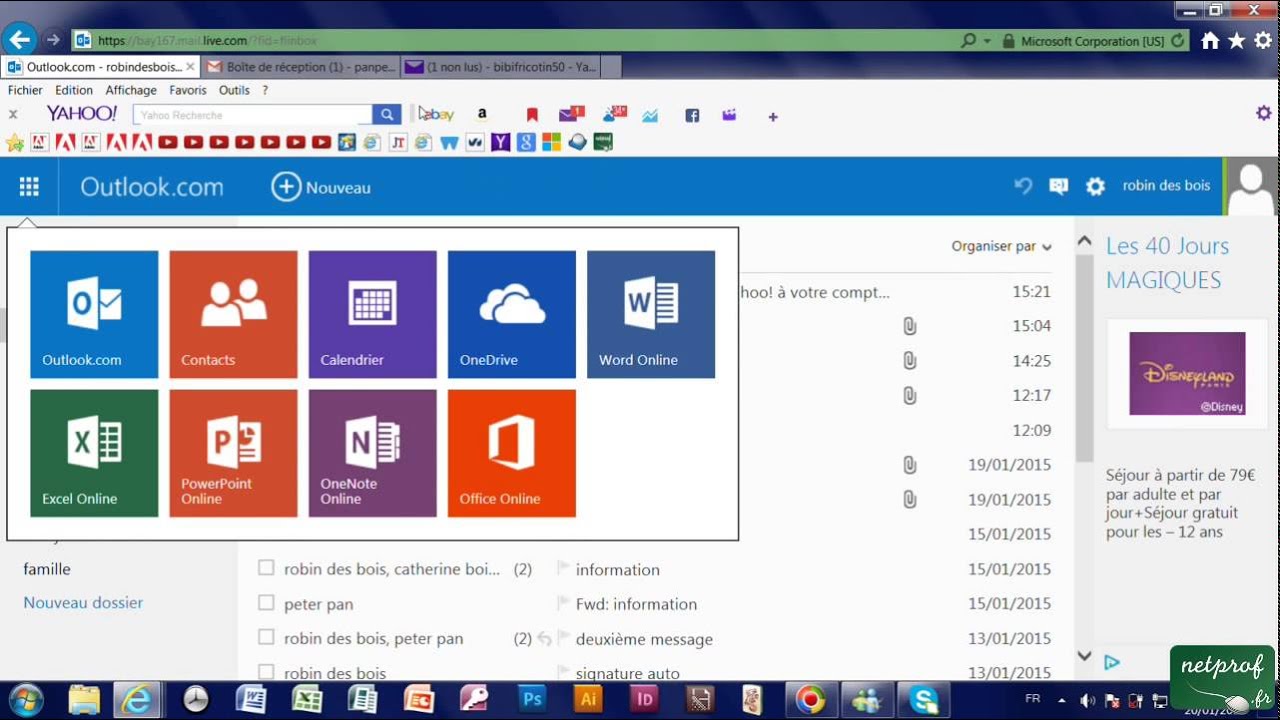Open the Contacts tile
This screenshot has height=720, width=1280.
pos(233,314)
